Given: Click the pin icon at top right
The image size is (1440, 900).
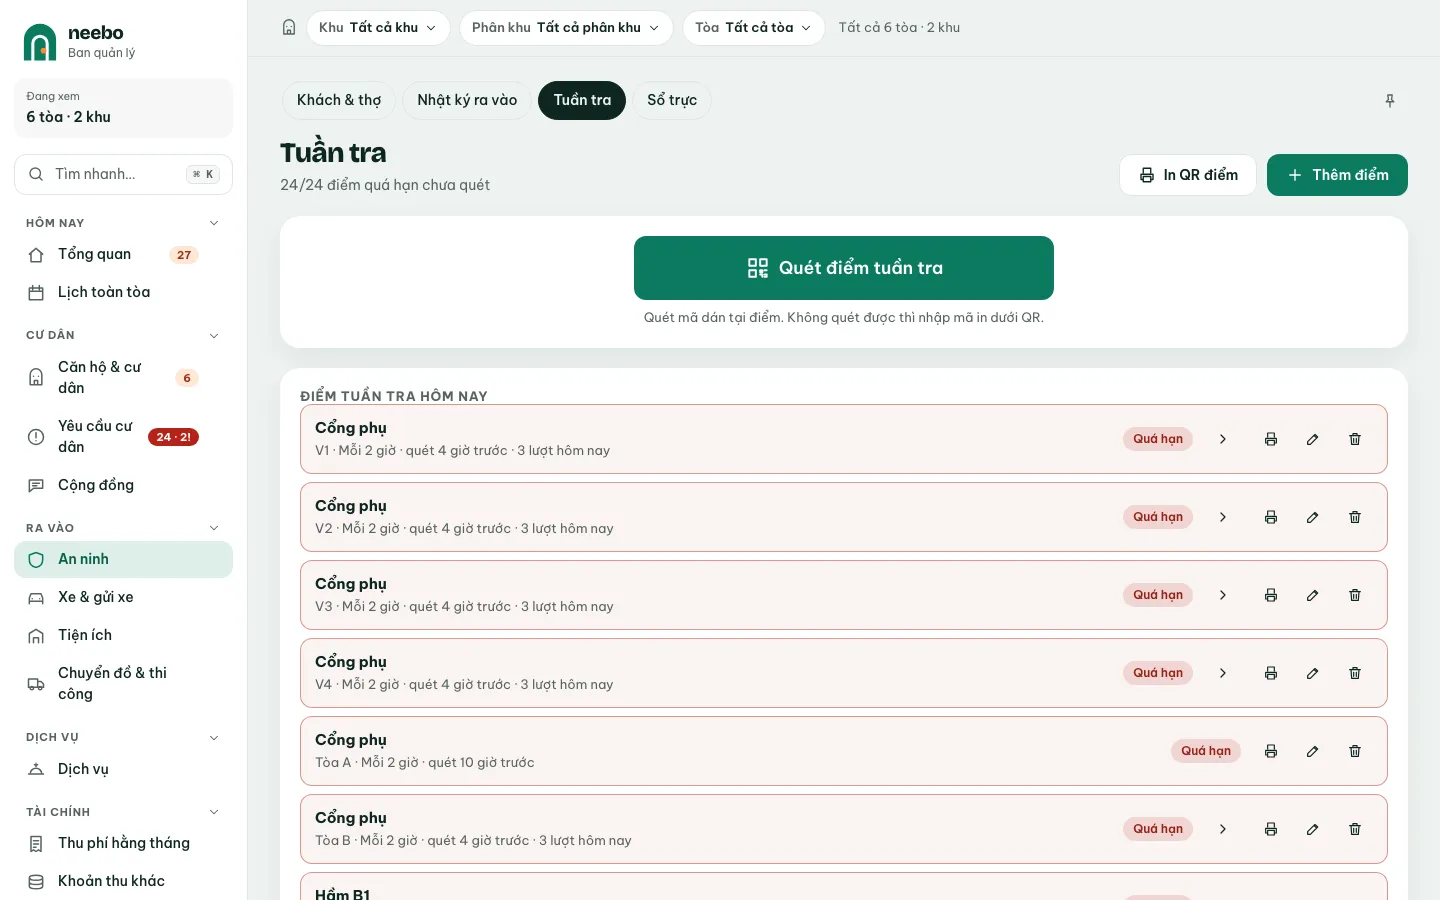Looking at the screenshot, I should pyautogui.click(x=1389, y=101).
